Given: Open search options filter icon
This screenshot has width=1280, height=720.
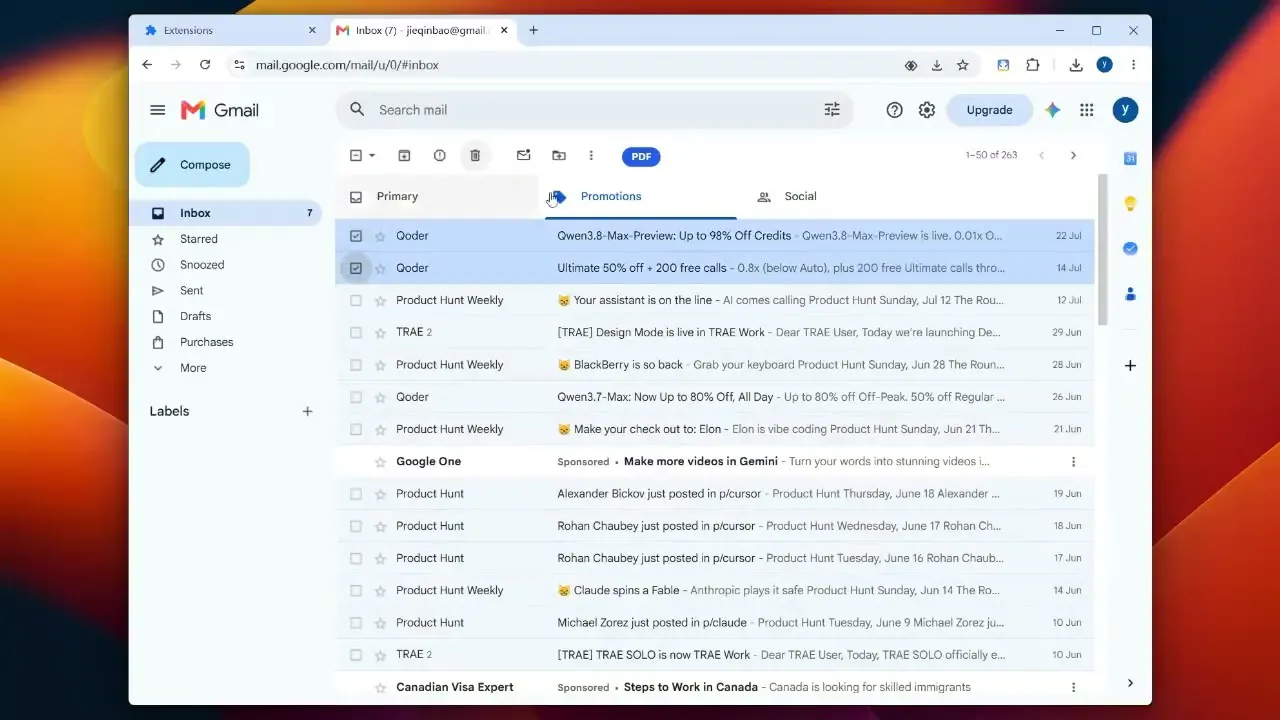Looking at the screenshot, I should click(x=832, y=110).
